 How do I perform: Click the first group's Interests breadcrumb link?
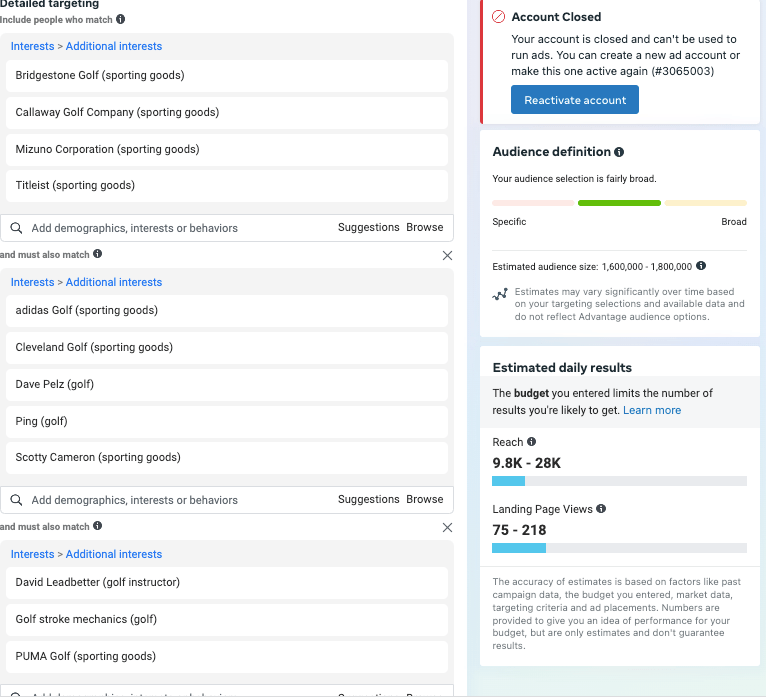pos(32,46)
